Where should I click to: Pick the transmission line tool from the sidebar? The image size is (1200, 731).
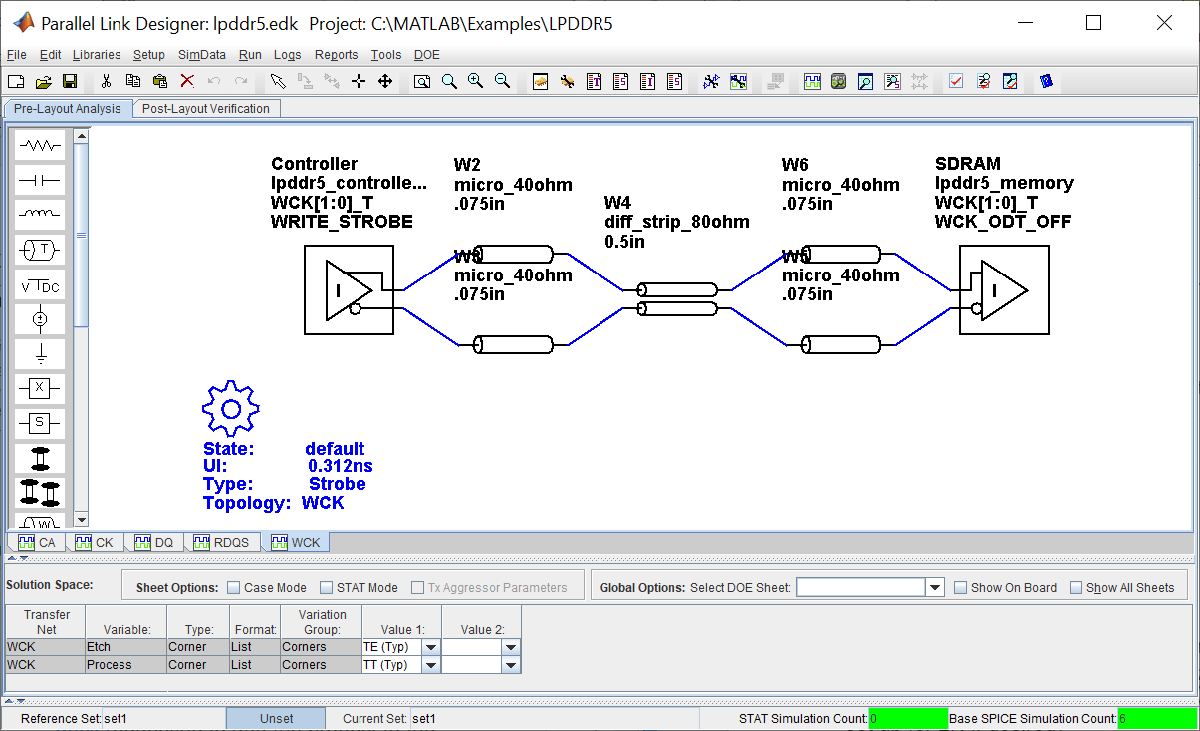(x=40, y=250)
